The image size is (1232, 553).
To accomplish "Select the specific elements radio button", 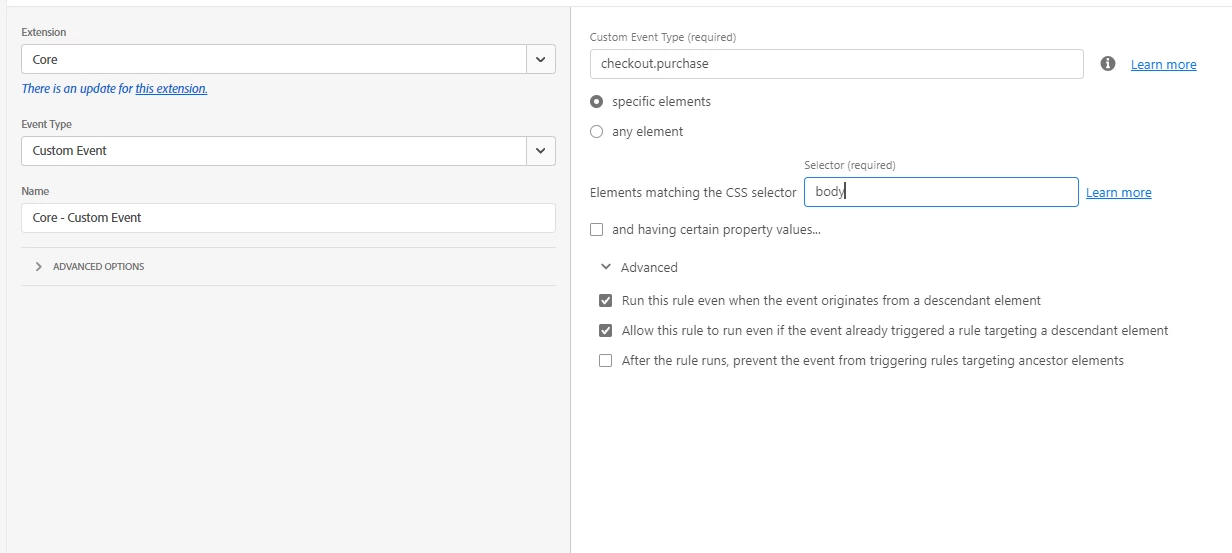I will [x=597, y=102].
